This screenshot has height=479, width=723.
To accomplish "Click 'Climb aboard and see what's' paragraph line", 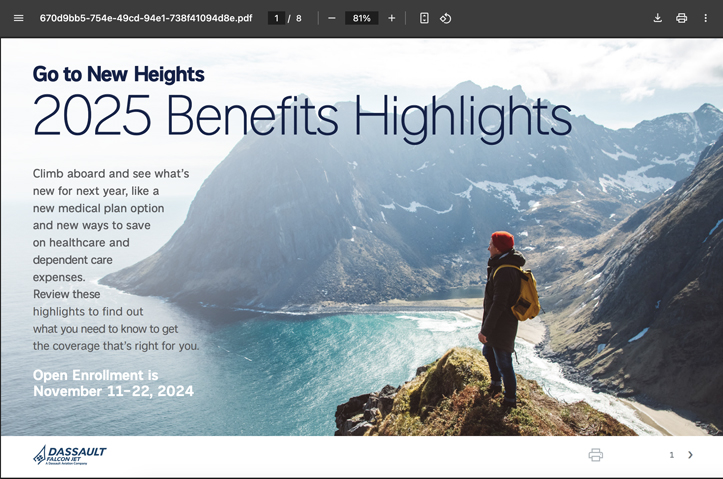I will 111,174.
